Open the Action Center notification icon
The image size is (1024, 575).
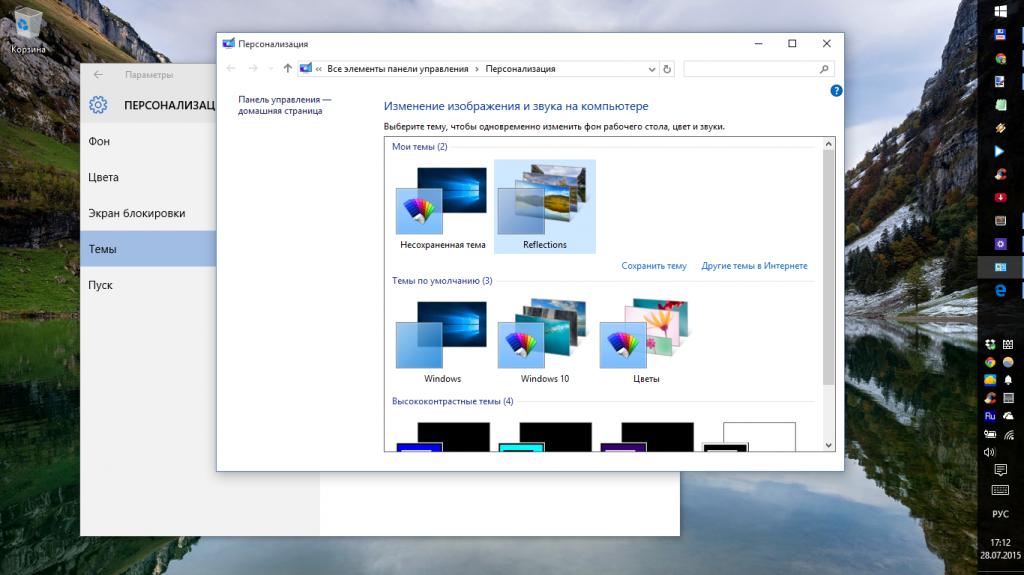999,470
